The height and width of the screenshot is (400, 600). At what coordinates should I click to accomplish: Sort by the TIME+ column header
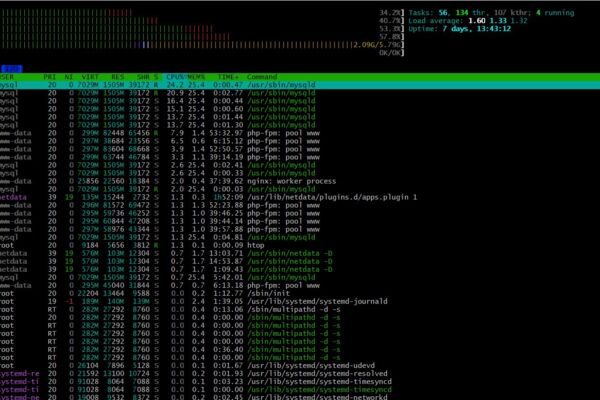pyautogui.click(x=228, y=77)
